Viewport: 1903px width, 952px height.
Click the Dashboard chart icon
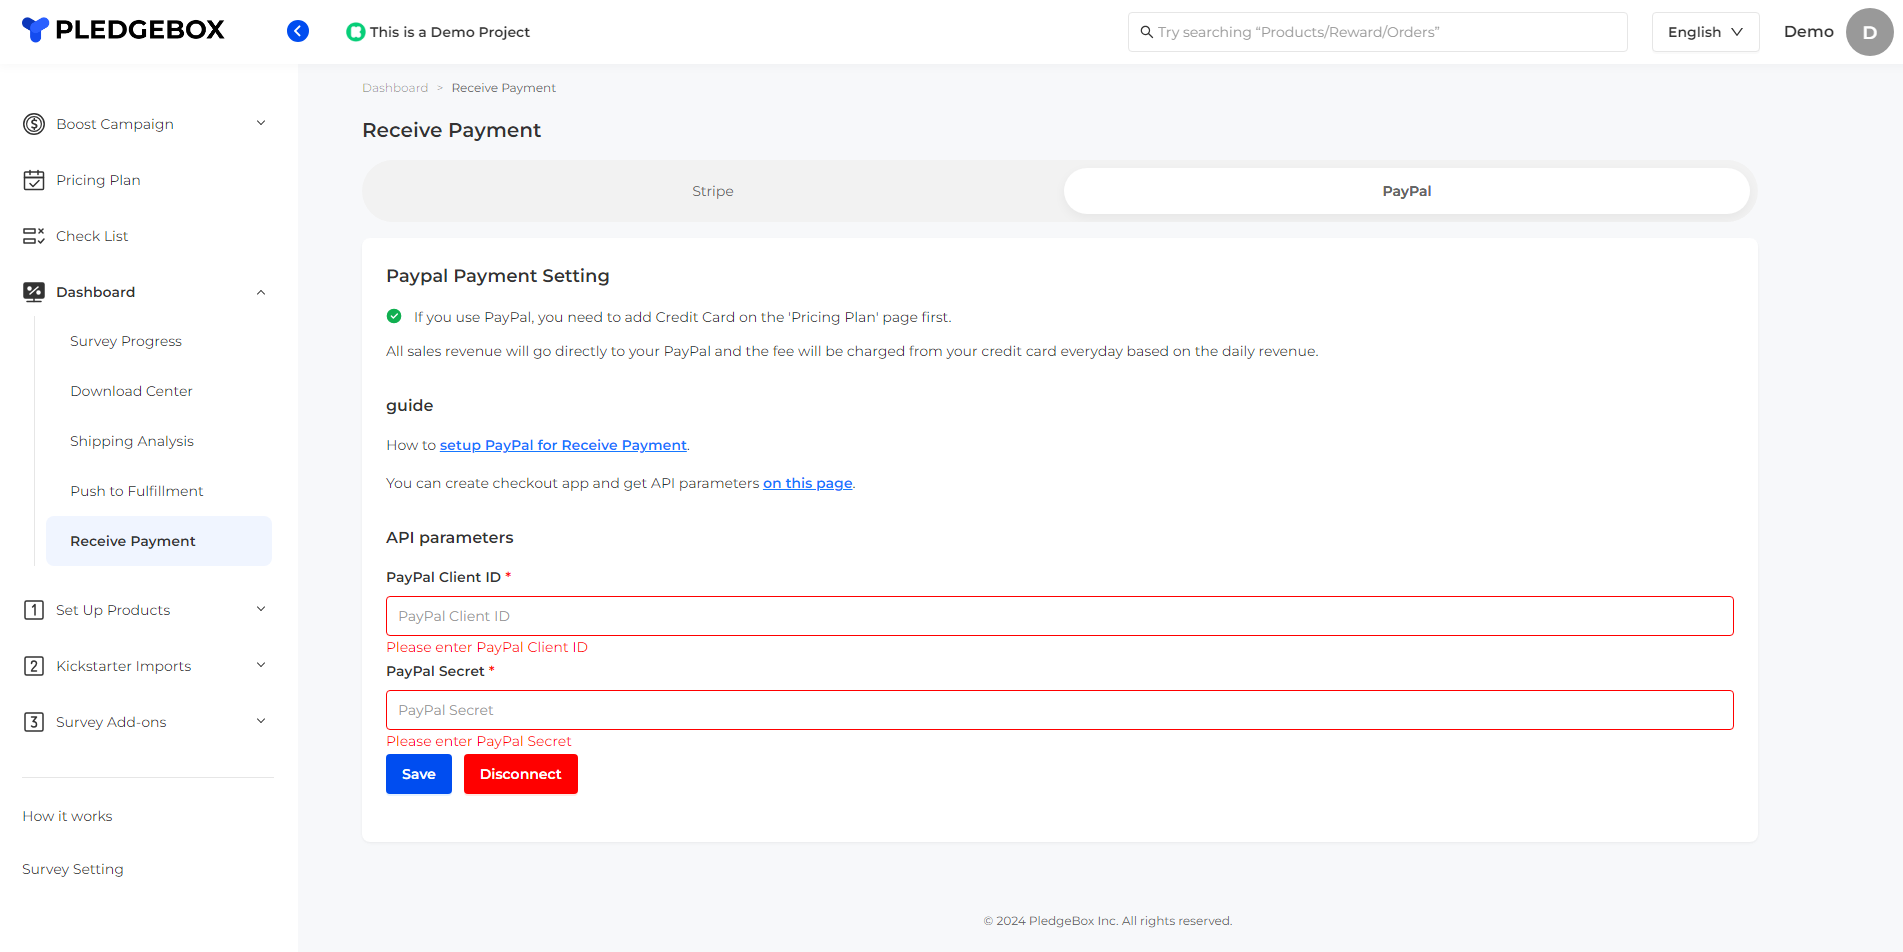point(34,292)
